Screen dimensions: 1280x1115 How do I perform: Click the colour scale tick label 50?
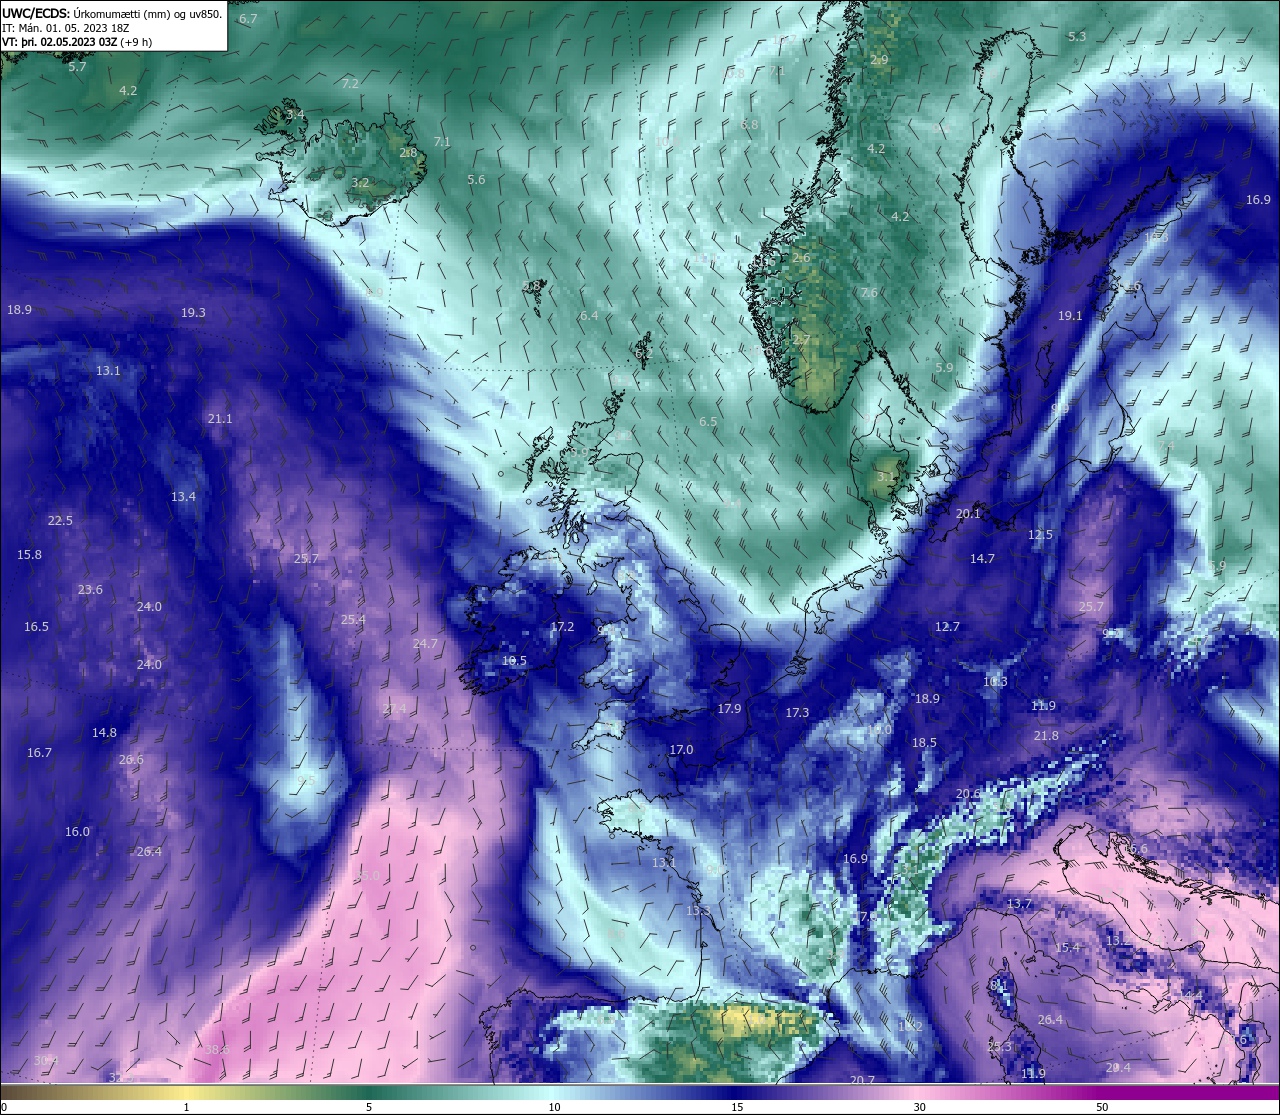pos(1102,1107)
